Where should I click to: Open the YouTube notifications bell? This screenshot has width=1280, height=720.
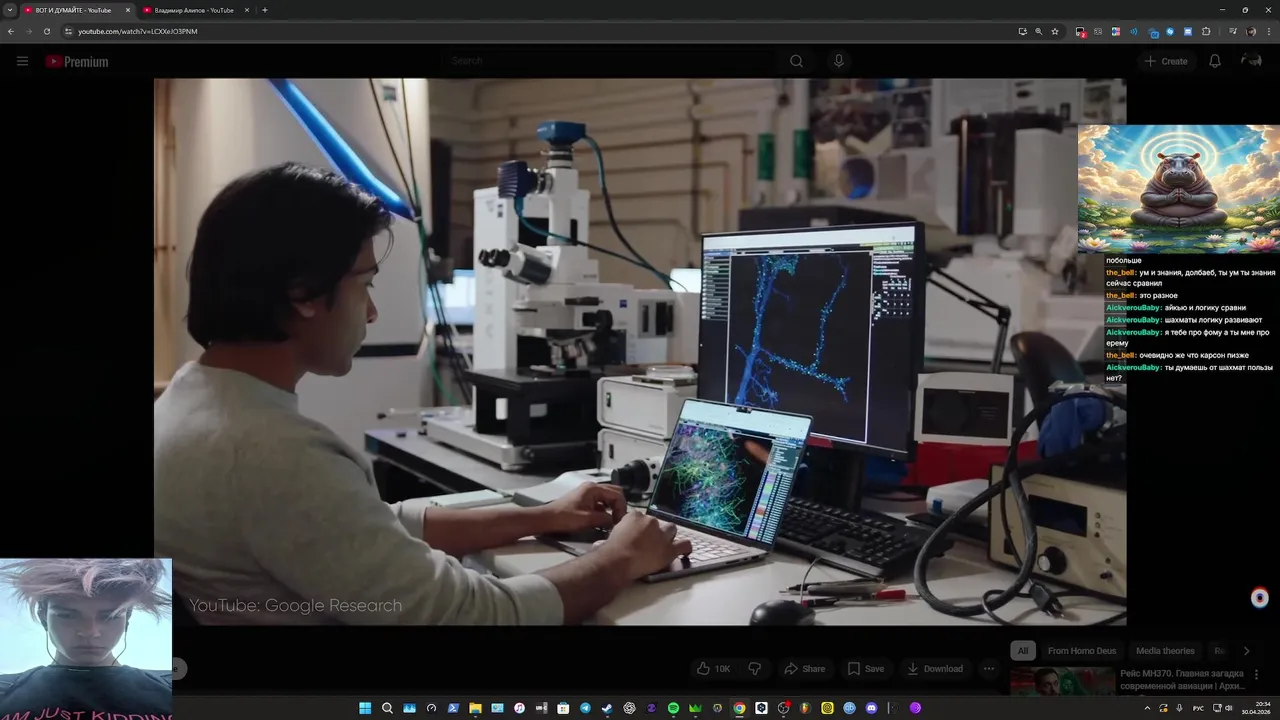[1215, 61]
